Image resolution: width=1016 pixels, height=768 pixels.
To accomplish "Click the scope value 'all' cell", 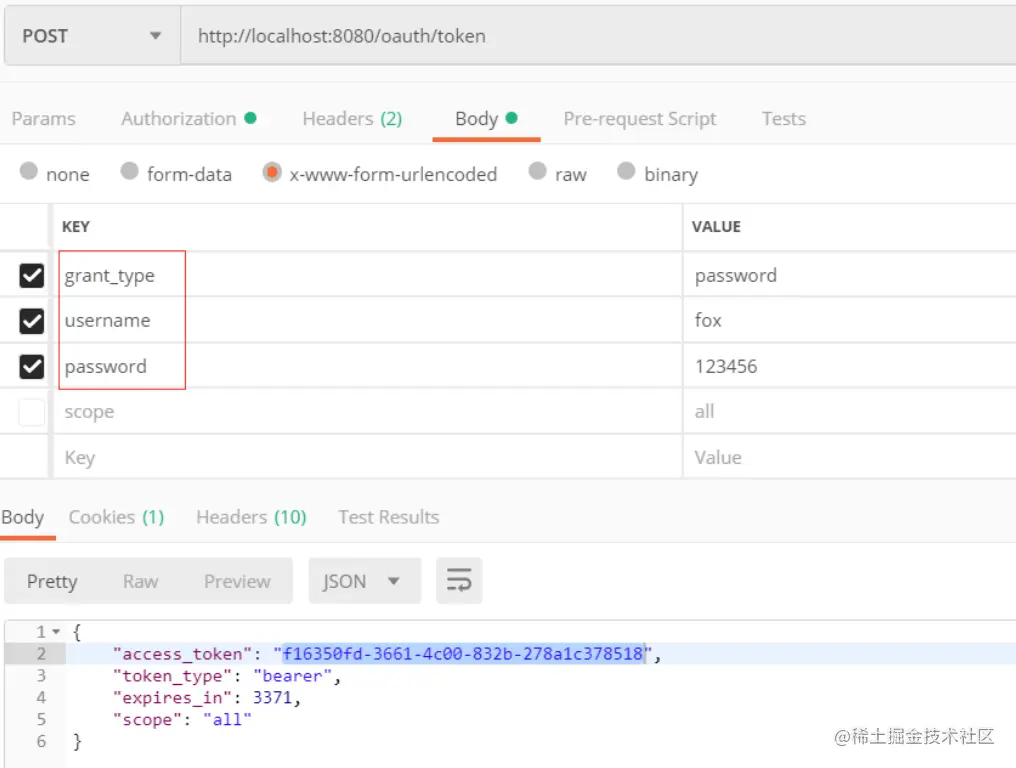I will (849, 412).
